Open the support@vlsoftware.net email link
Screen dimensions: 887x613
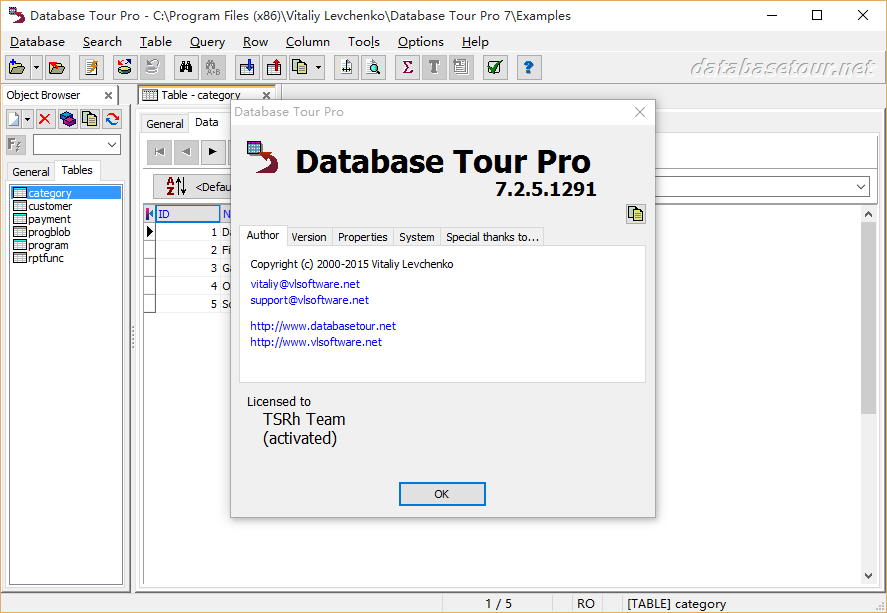click(309, 300)
